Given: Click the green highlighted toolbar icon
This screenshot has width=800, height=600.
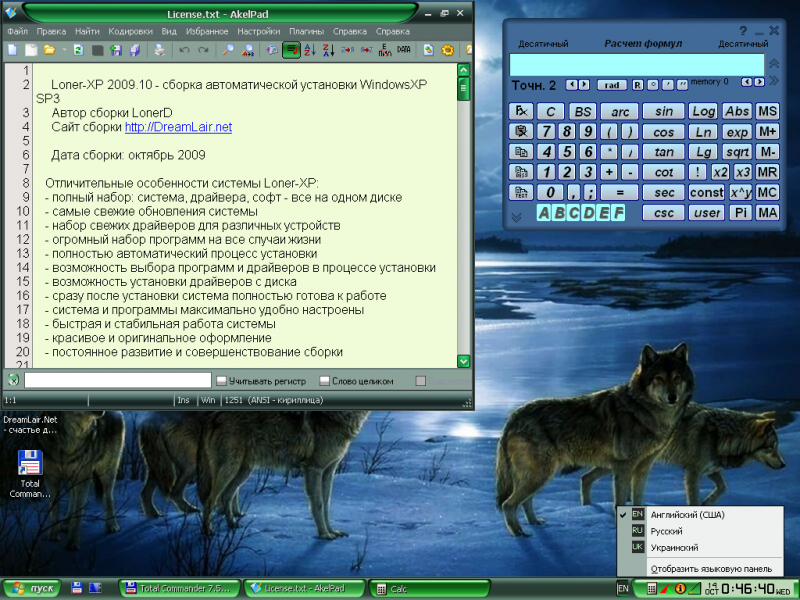Looking at the screenshot, I should pos(290,49).
